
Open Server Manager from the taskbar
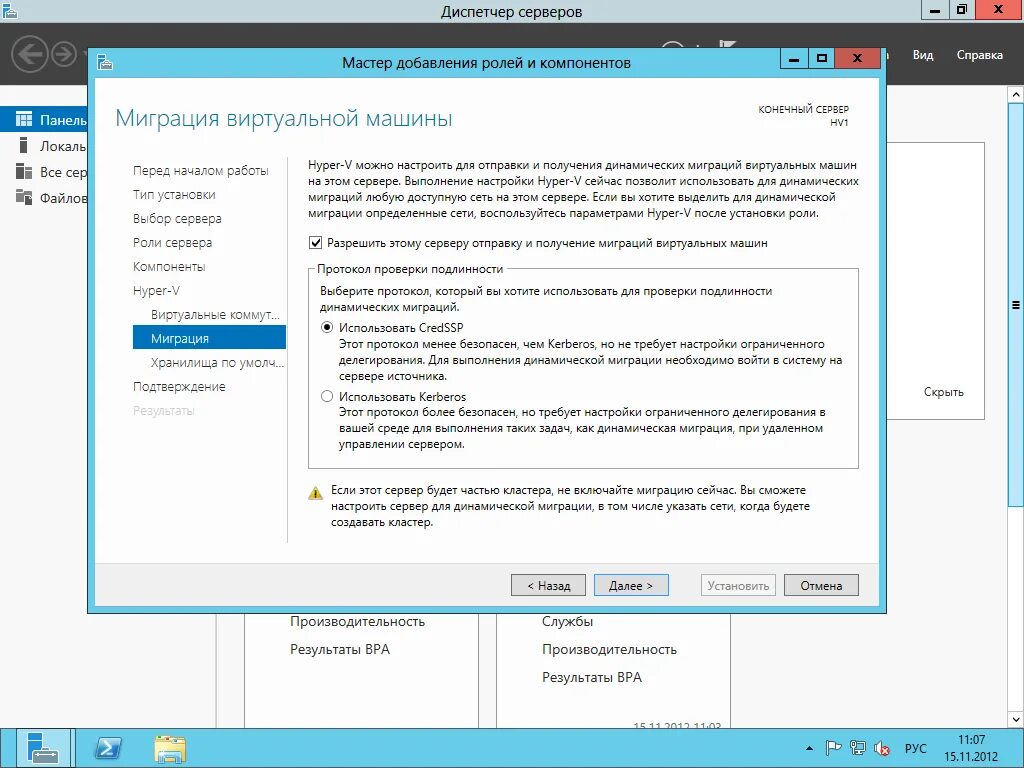point(43,748)
